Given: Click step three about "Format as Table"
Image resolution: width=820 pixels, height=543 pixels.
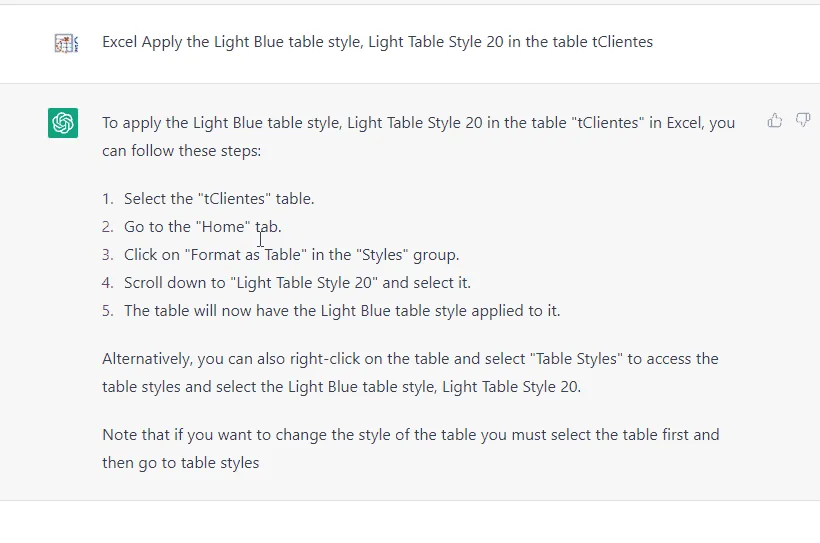Looking at the screenshot, I should (292, 255).
